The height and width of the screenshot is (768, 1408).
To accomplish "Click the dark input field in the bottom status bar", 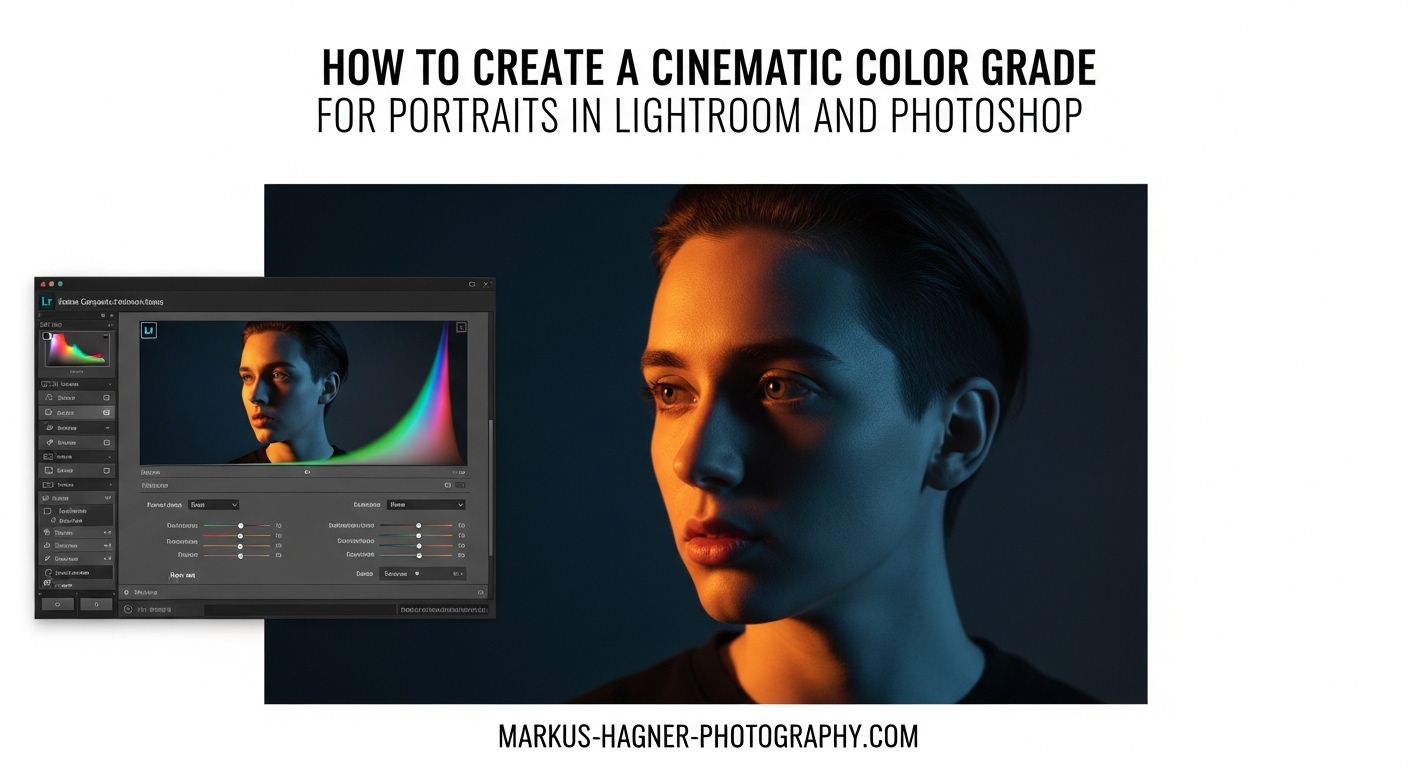I will click(x=300, y=609).
